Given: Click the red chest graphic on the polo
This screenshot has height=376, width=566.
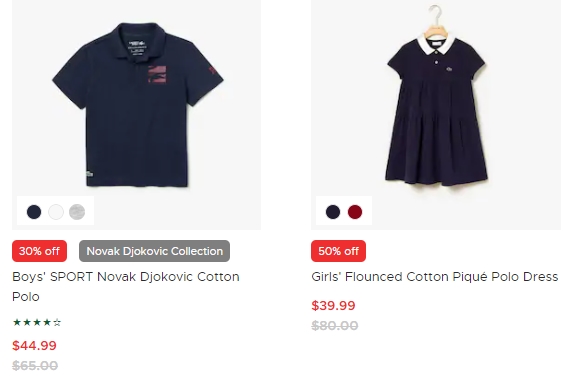Looking at the screenshot, I should pos(157,74).
